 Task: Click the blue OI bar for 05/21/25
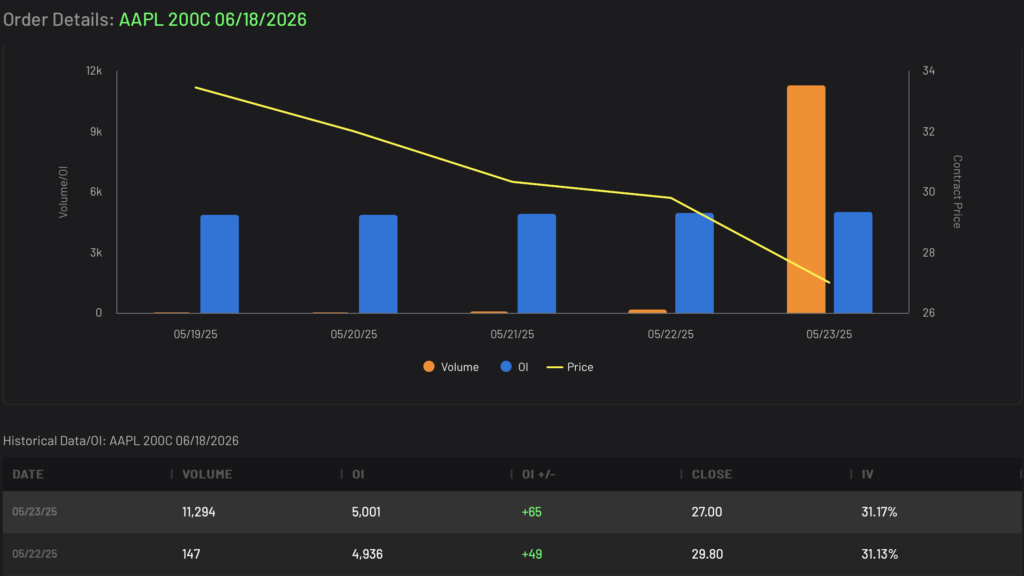click(537, 264)
